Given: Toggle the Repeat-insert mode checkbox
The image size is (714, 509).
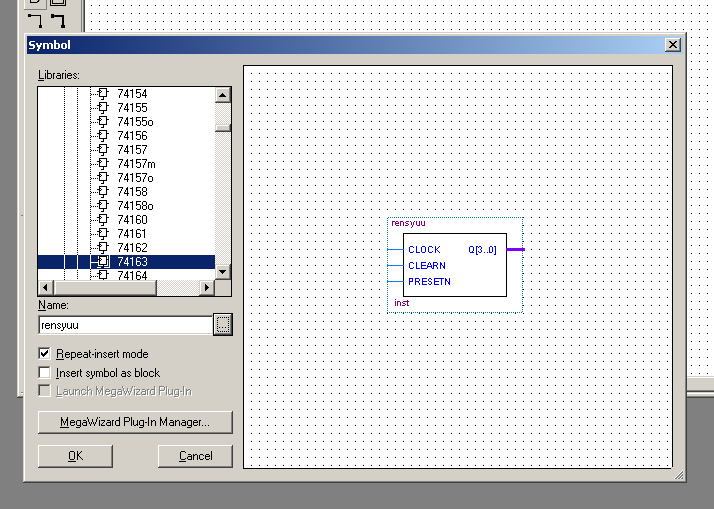Looking at the screenshot, I should click(44, 354).
